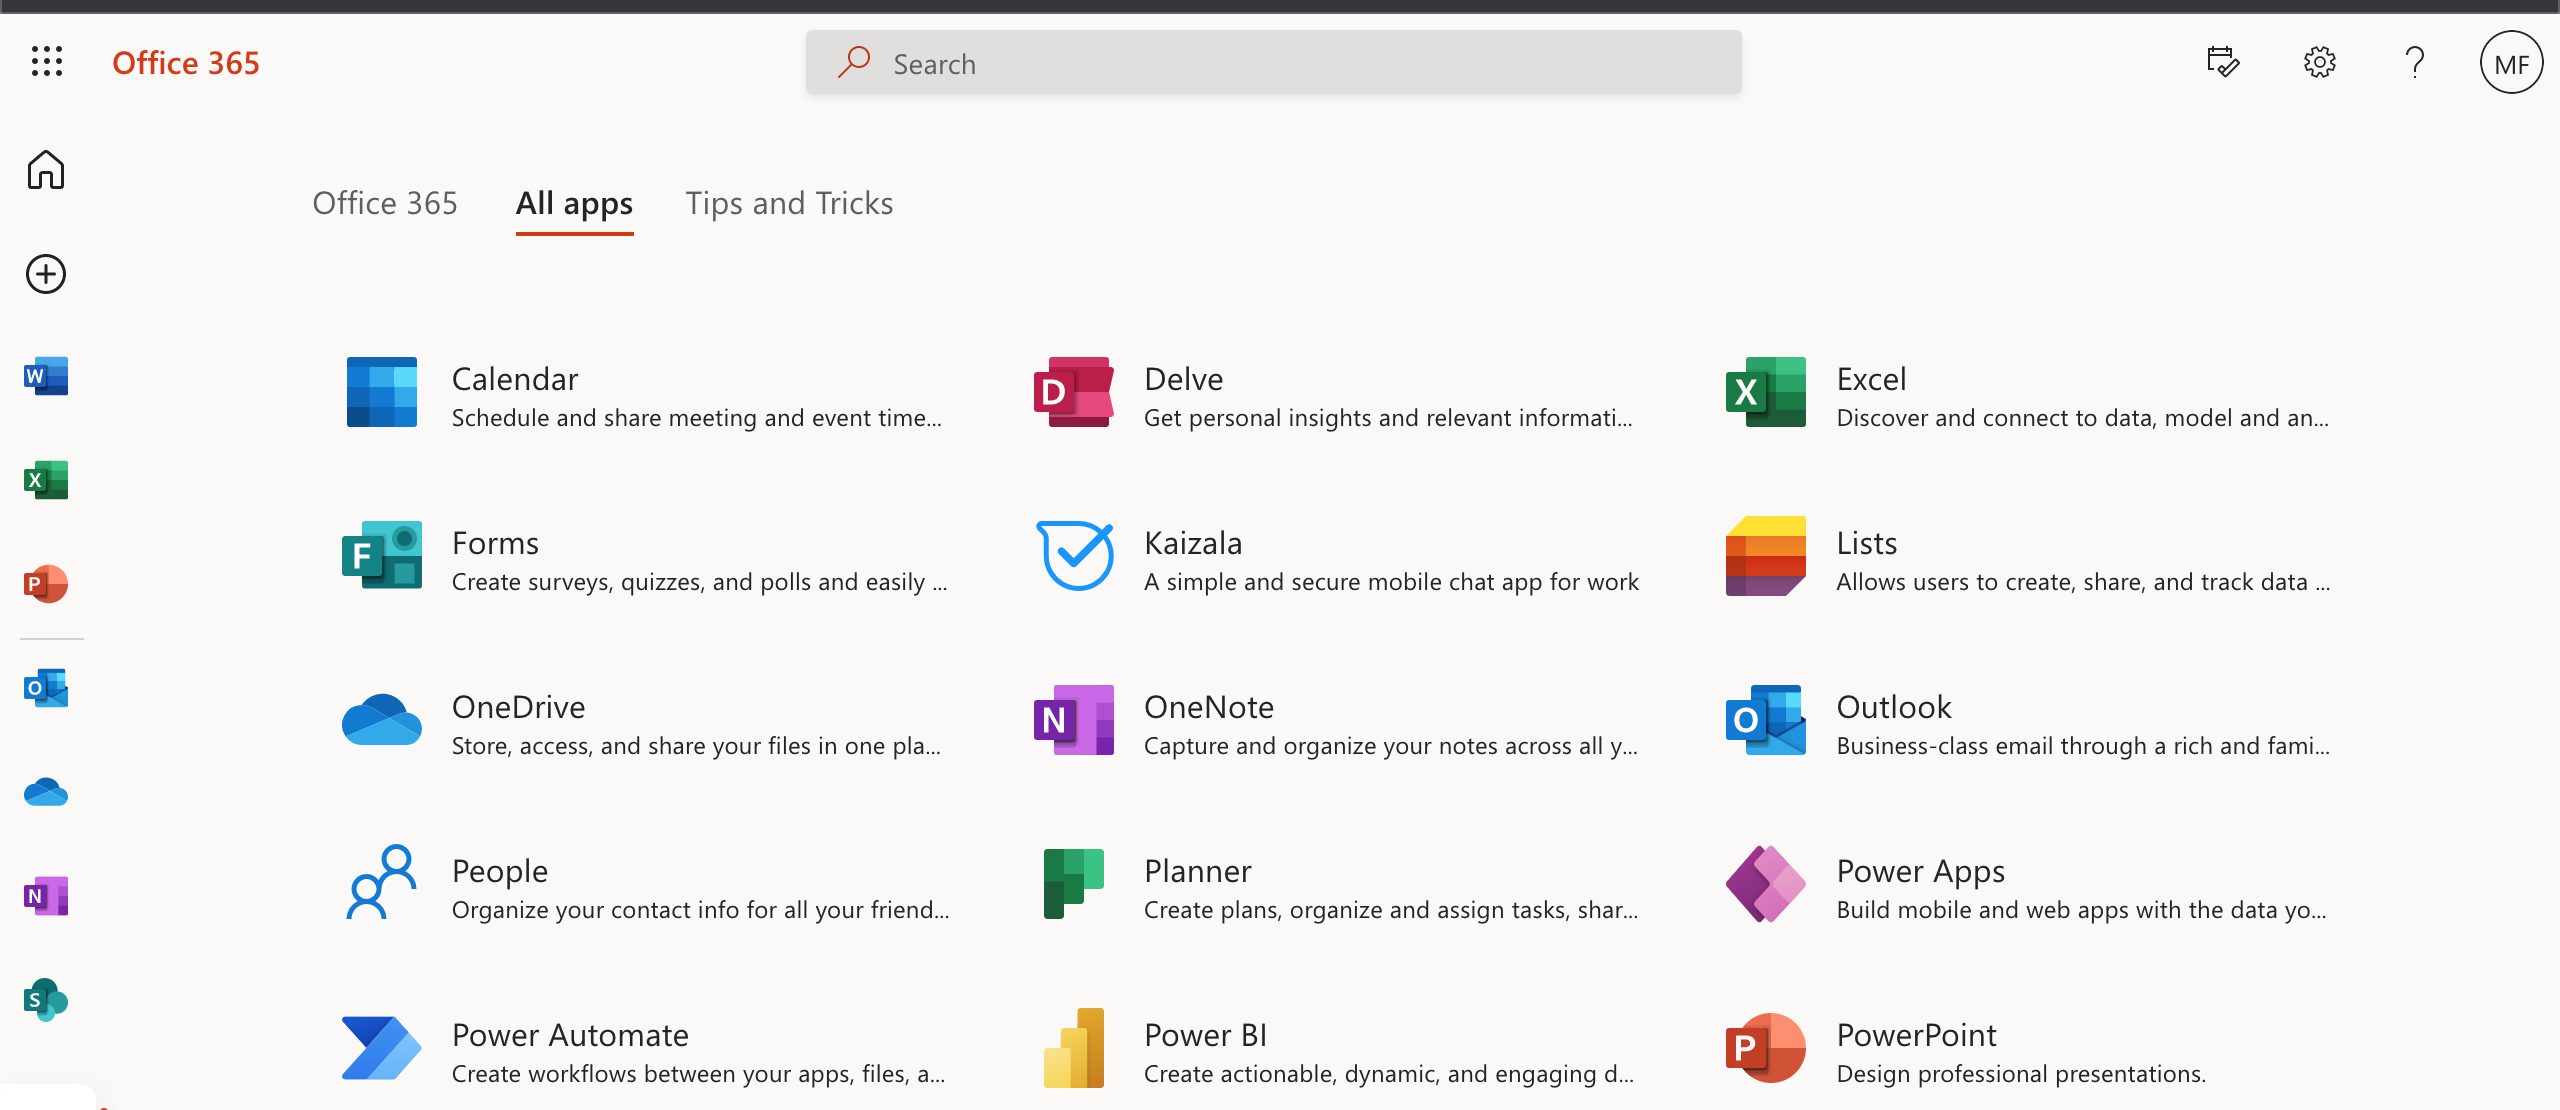Click the Home icon in sidebar
2560x1110 pixels.
pyautogui.click(x=46, y=170)
